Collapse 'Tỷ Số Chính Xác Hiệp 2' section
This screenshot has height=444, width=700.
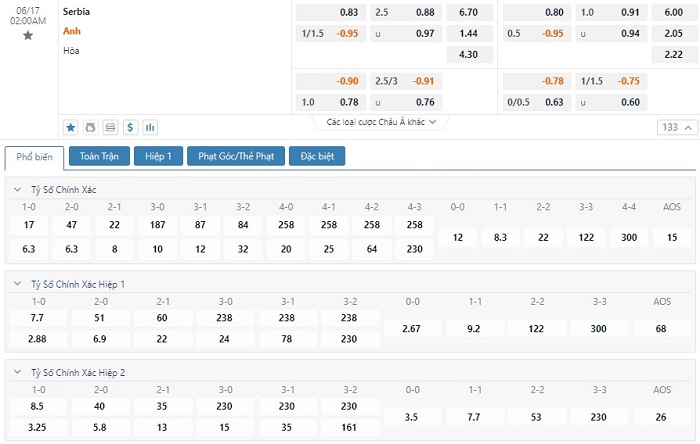click(16, 372)
